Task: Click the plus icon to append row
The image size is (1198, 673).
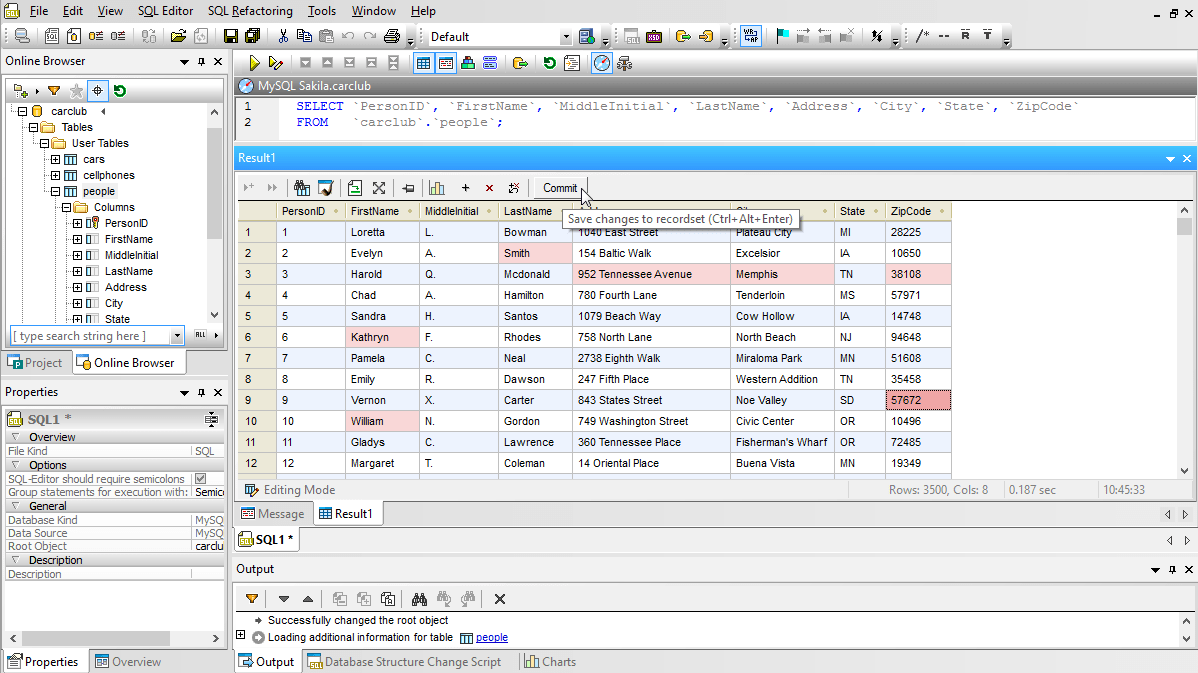Action: (465, 188)
